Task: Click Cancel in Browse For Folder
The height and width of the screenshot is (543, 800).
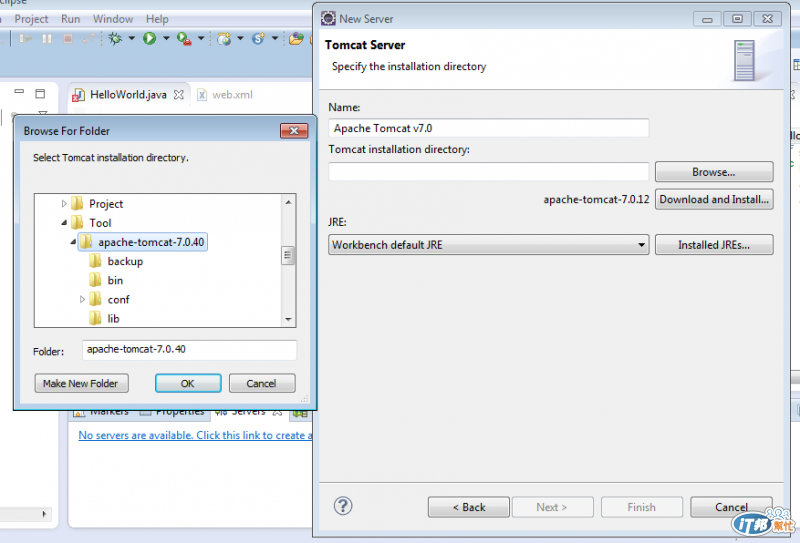Action: 262,383
